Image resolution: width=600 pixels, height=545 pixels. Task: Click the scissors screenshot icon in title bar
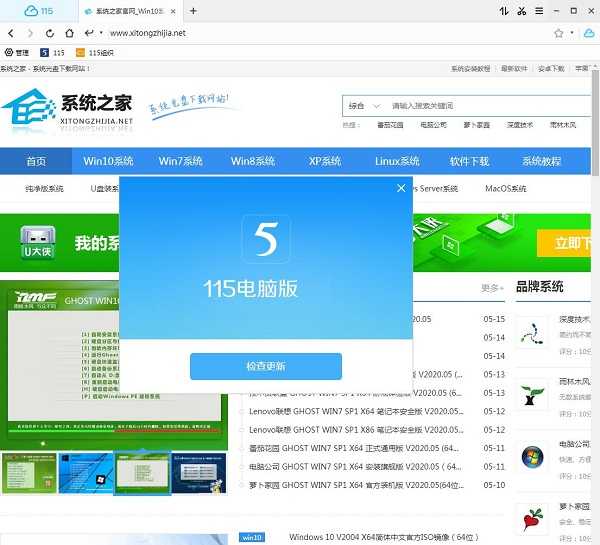click(522, 11)
